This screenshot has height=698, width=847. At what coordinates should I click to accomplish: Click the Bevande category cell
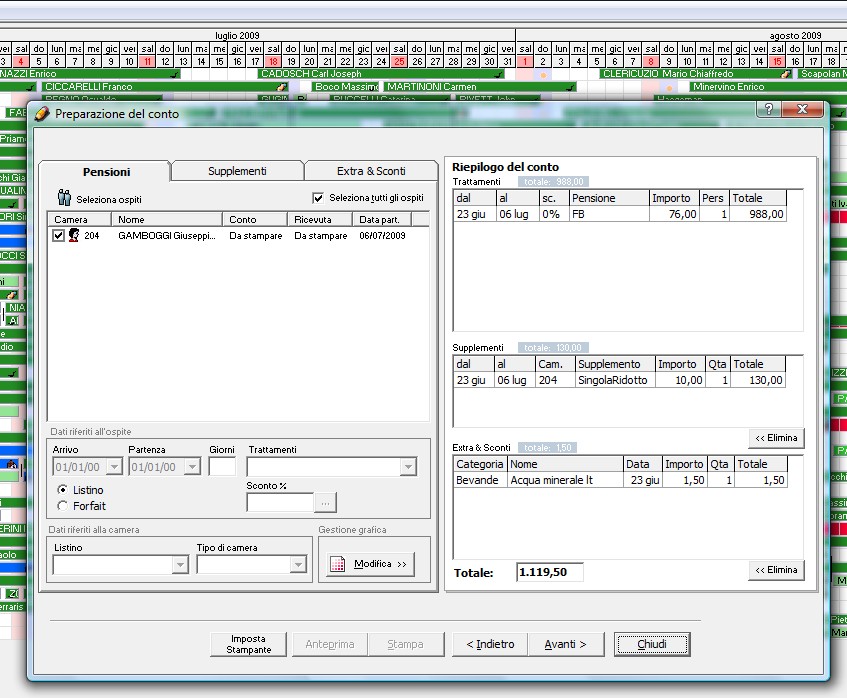pos(480,480)
